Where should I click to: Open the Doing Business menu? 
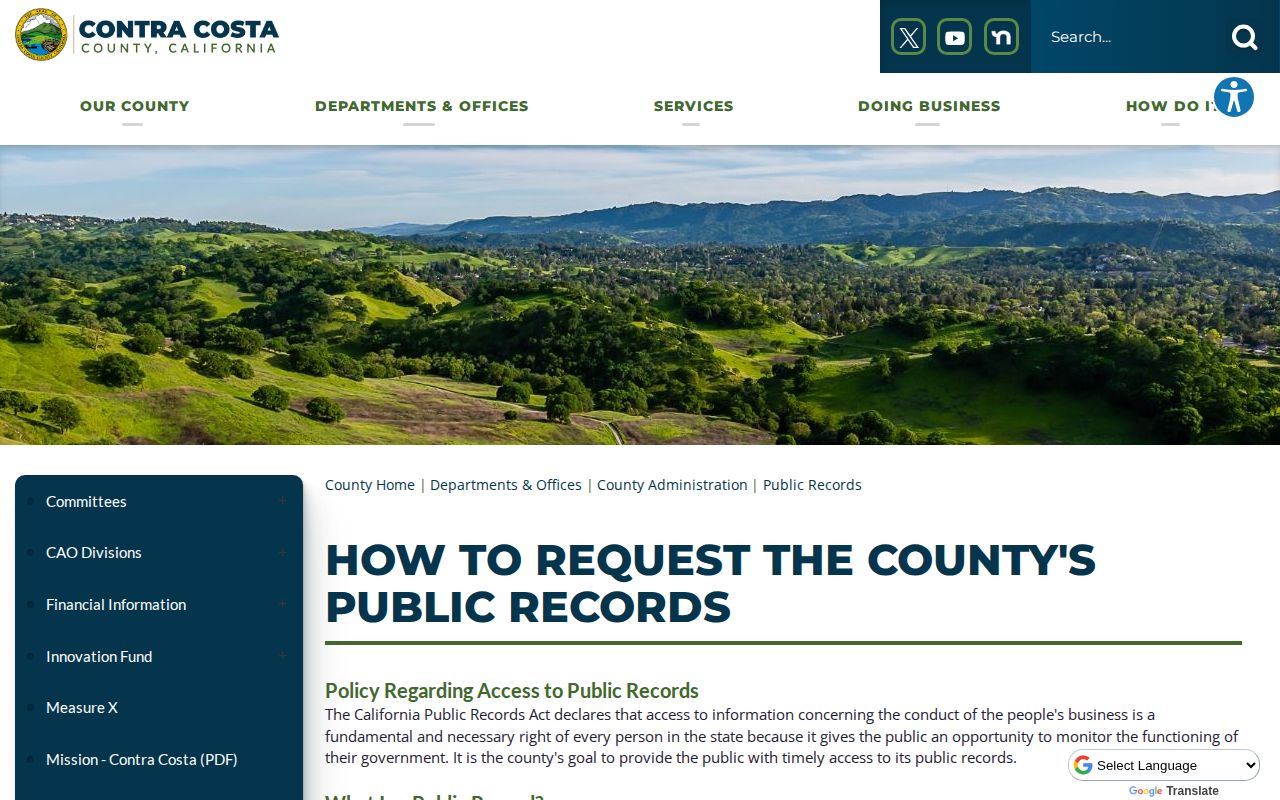pos(929,106)
